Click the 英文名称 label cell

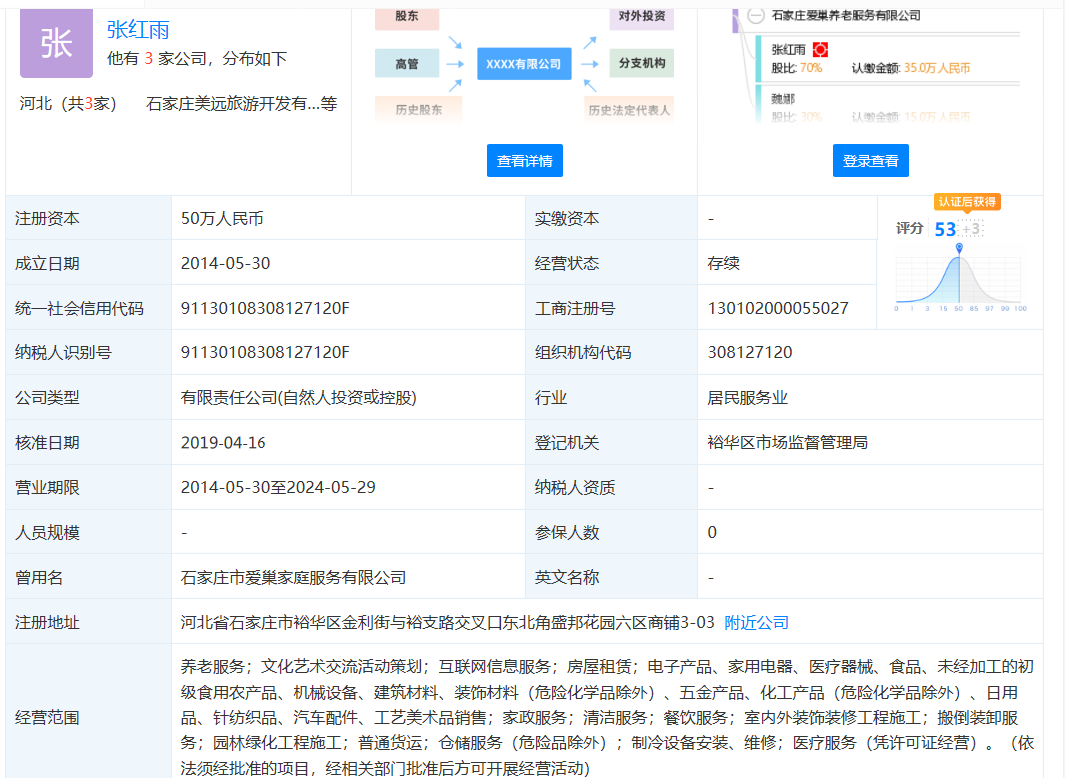pos(611,578)
